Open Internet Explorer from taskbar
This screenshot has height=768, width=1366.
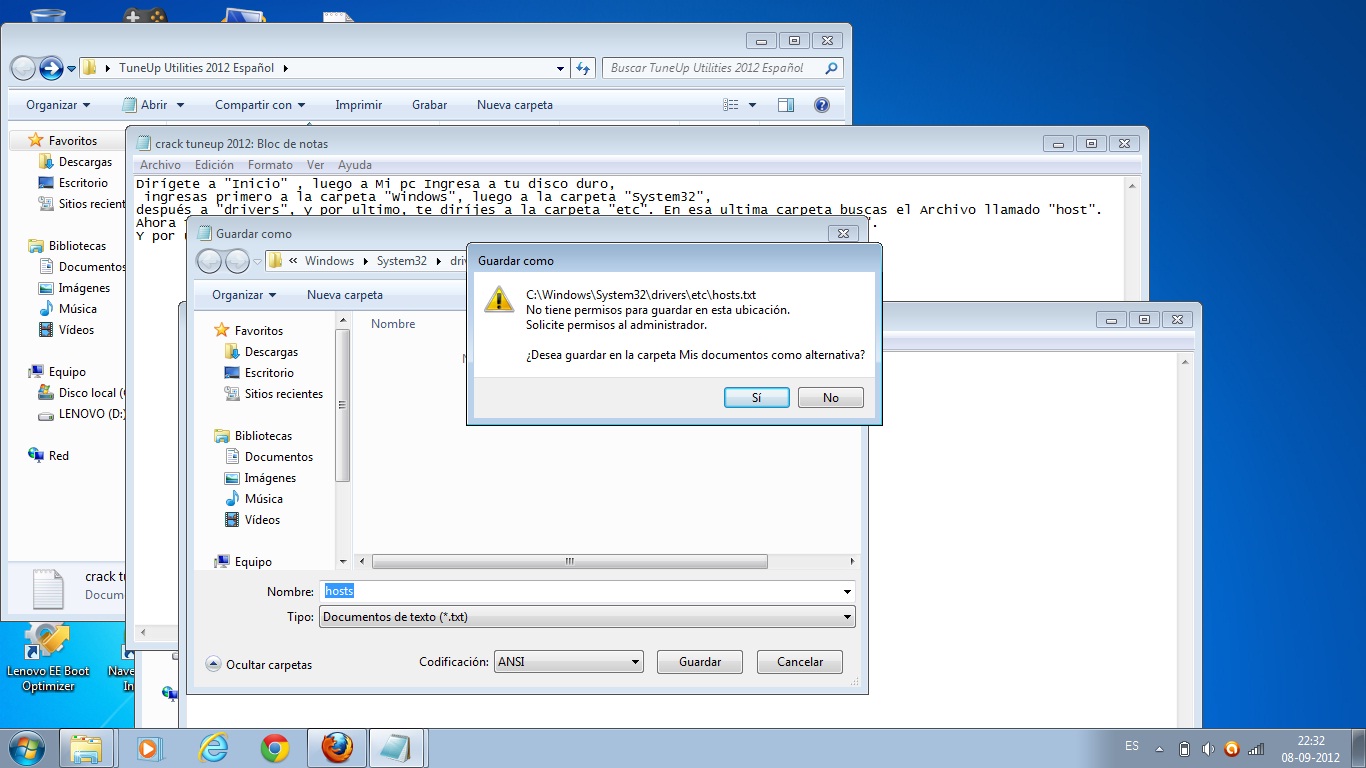coord(212,748)
